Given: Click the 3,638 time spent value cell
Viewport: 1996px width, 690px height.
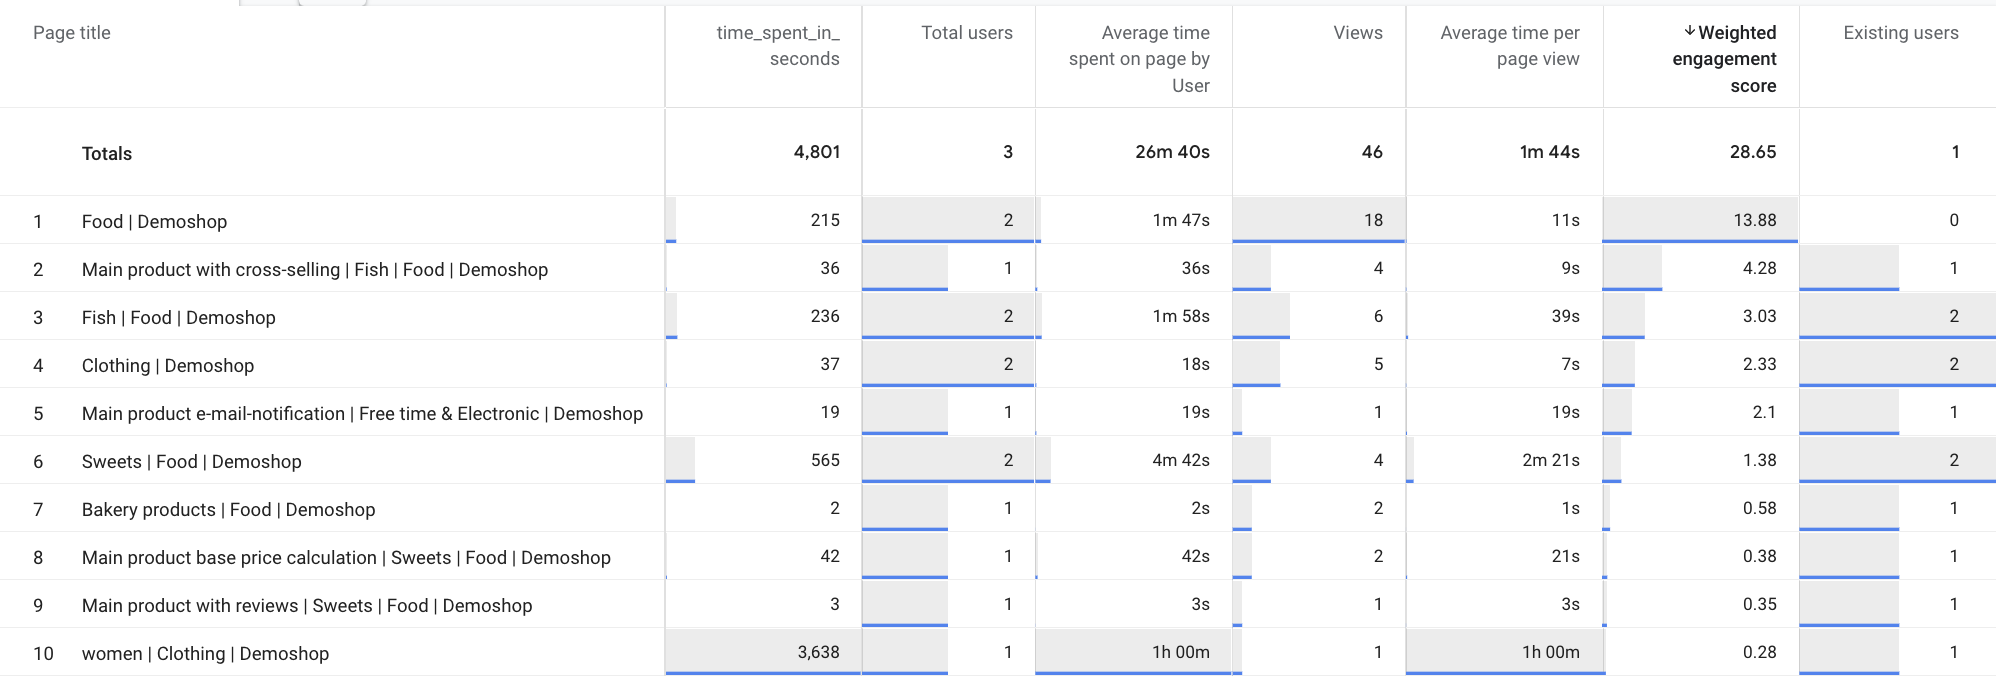Looking at the screenshot, I should coord(818,652).
